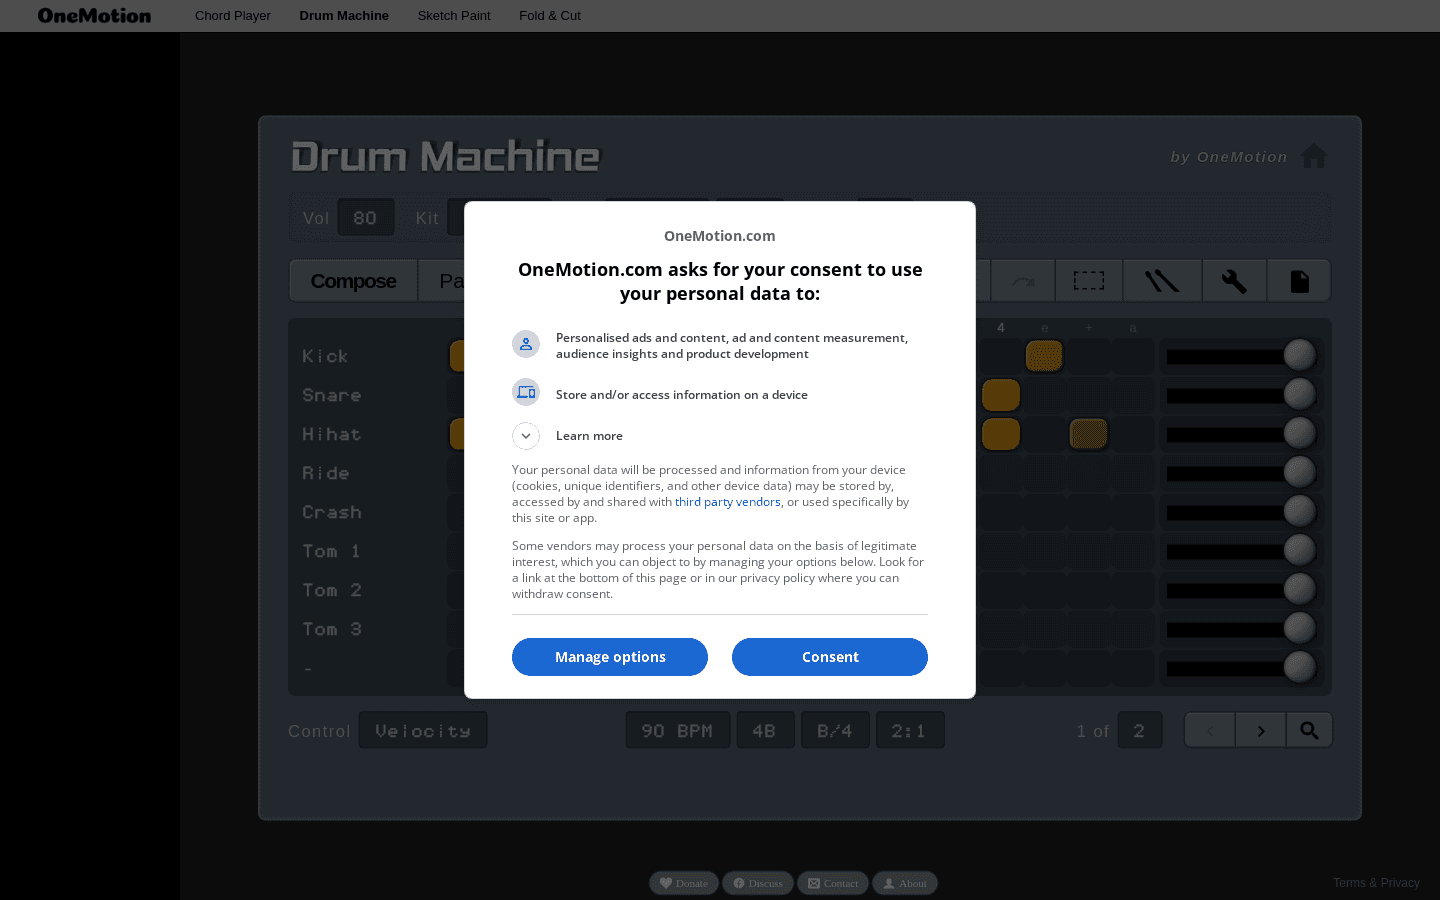Open the 90 BPM tempo selector

pos(677,731)
